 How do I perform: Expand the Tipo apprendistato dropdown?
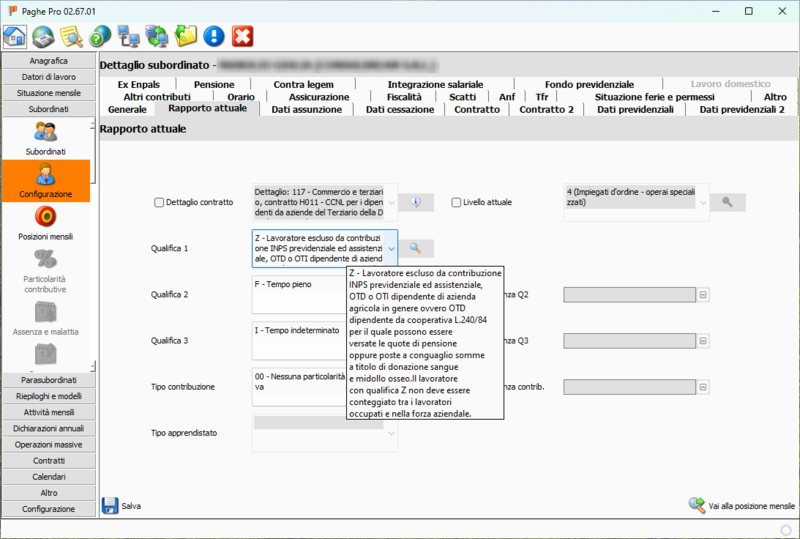[x=391, y=433]
